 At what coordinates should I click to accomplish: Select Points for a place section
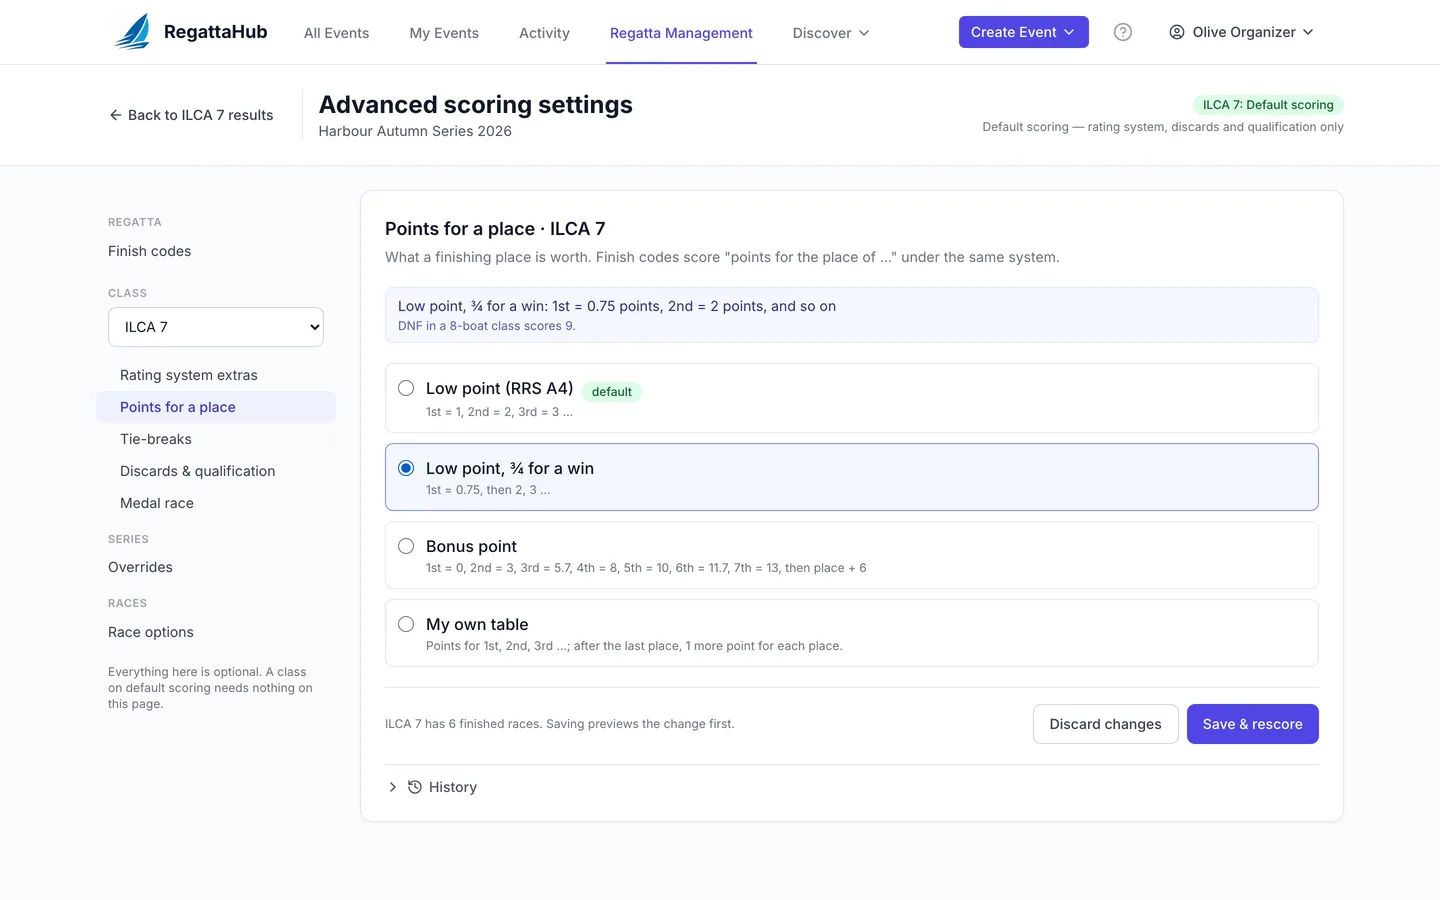[x=216, y=407]
